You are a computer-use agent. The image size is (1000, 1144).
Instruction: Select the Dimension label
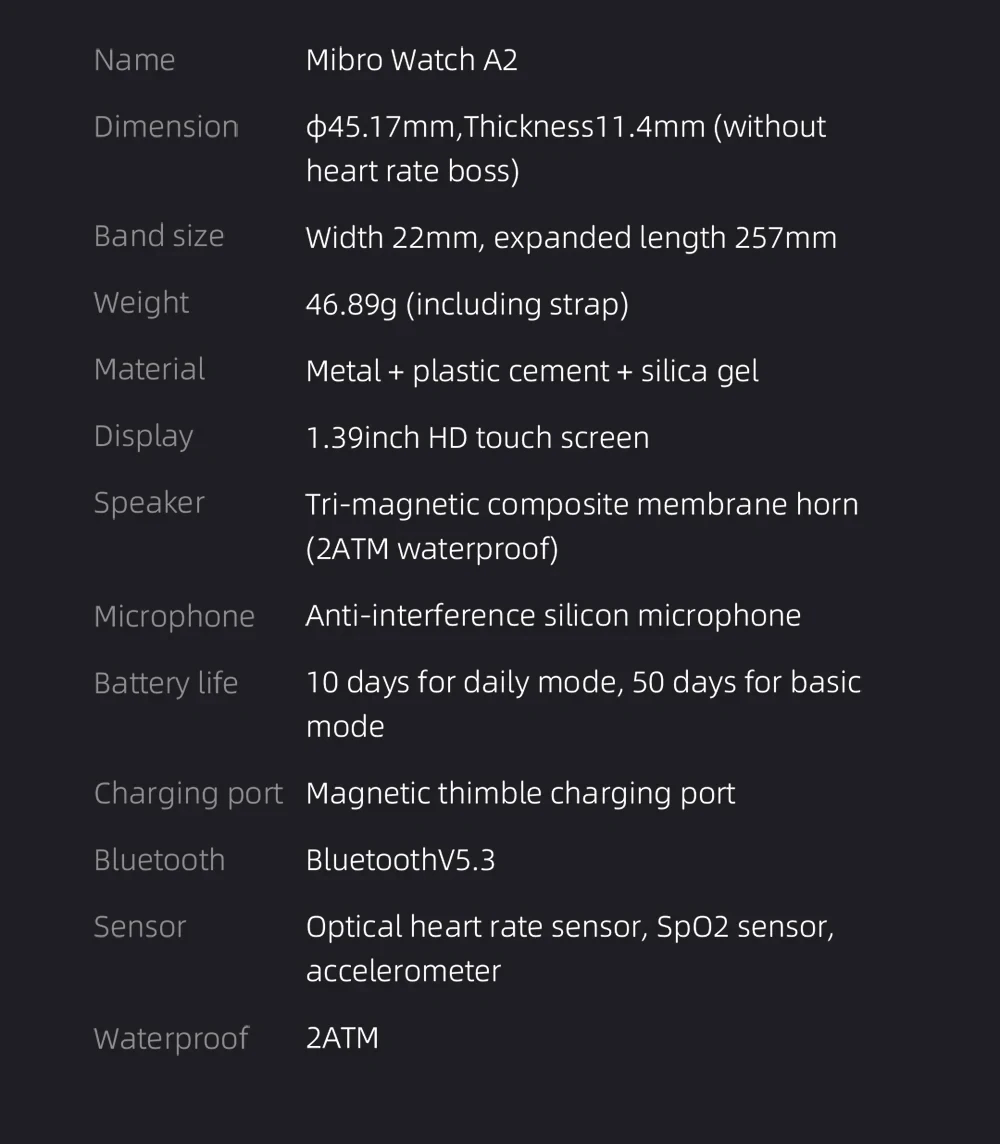[166, 127]
